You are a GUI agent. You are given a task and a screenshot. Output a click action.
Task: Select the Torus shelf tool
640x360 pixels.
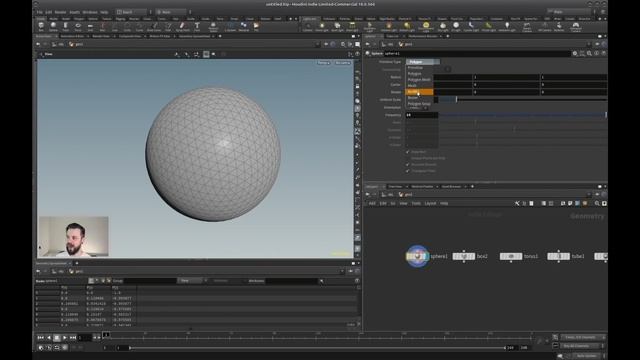pyautogui.click(x=78, y=27)
